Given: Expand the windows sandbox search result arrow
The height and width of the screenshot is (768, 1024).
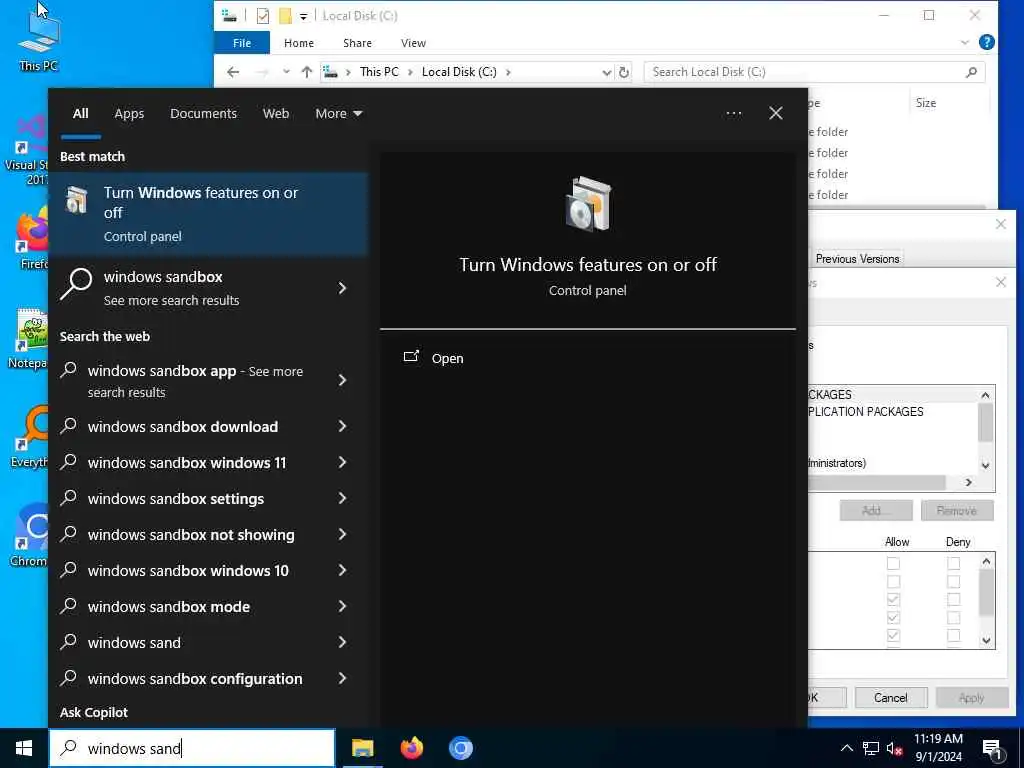Looking at the screenshot, I should coord(342,288).
